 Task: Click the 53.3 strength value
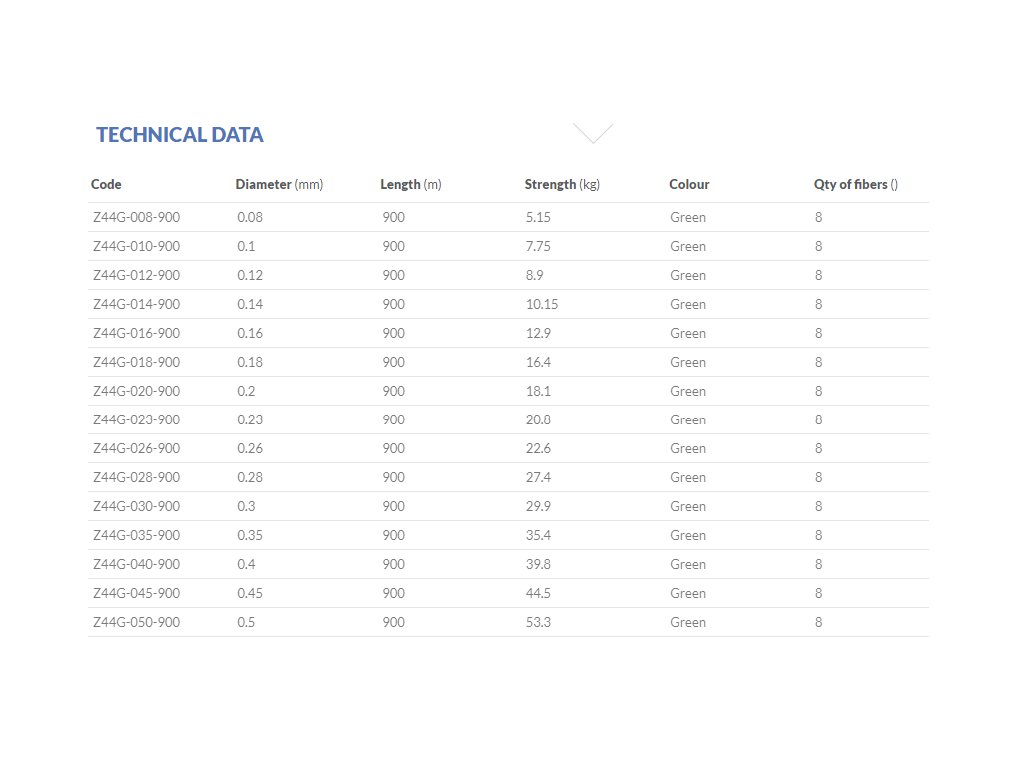538,622
